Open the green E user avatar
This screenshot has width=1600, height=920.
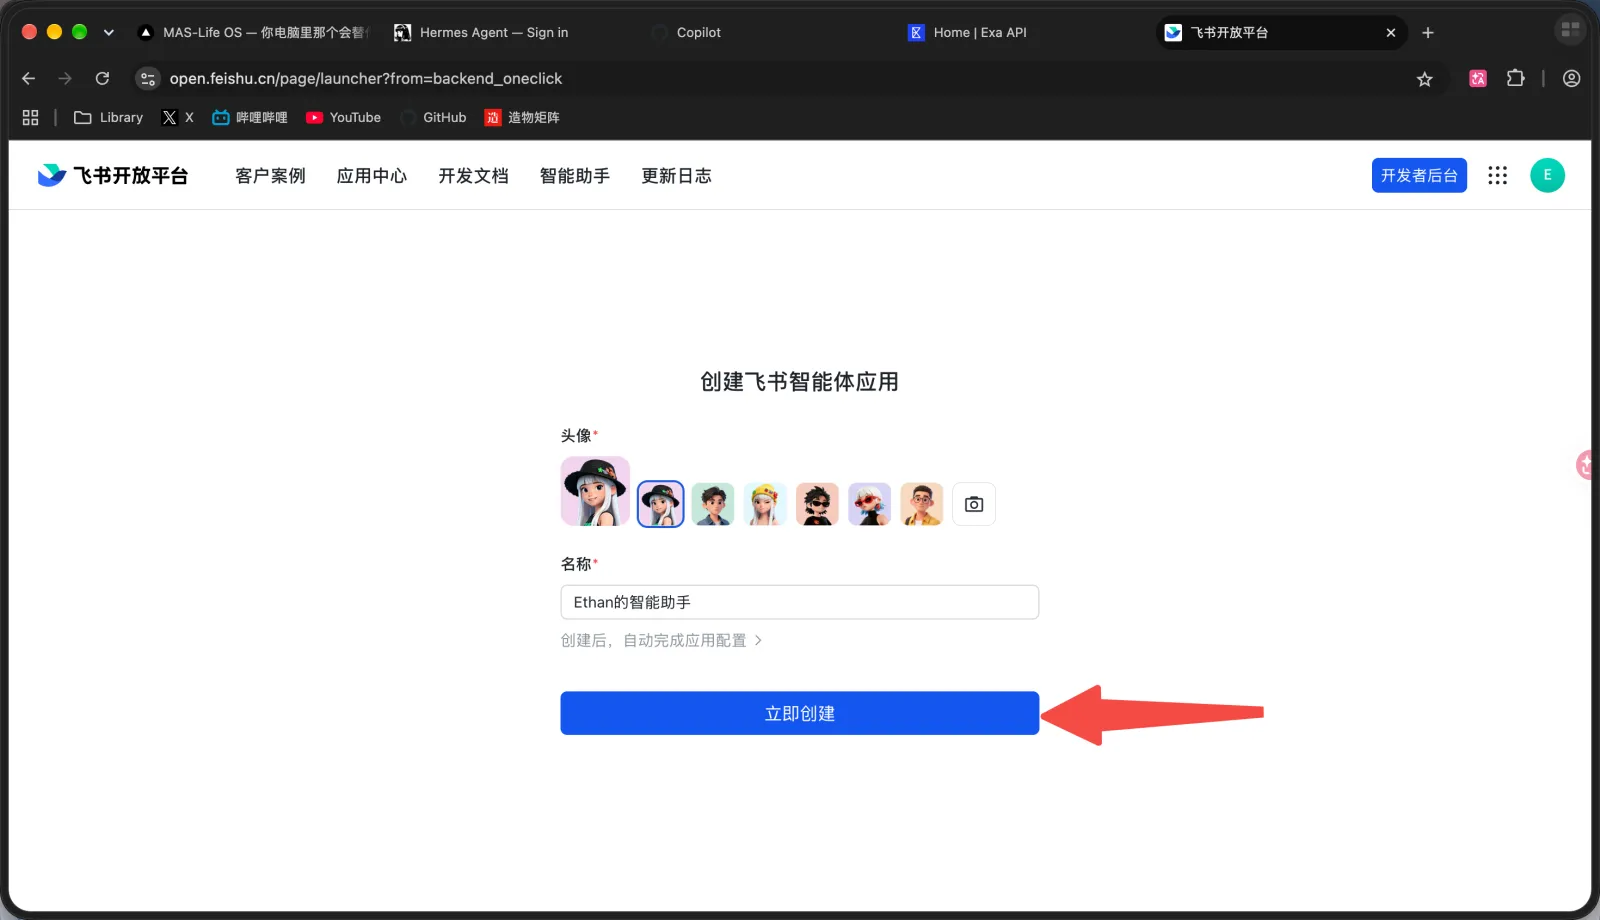[1547, 175]
